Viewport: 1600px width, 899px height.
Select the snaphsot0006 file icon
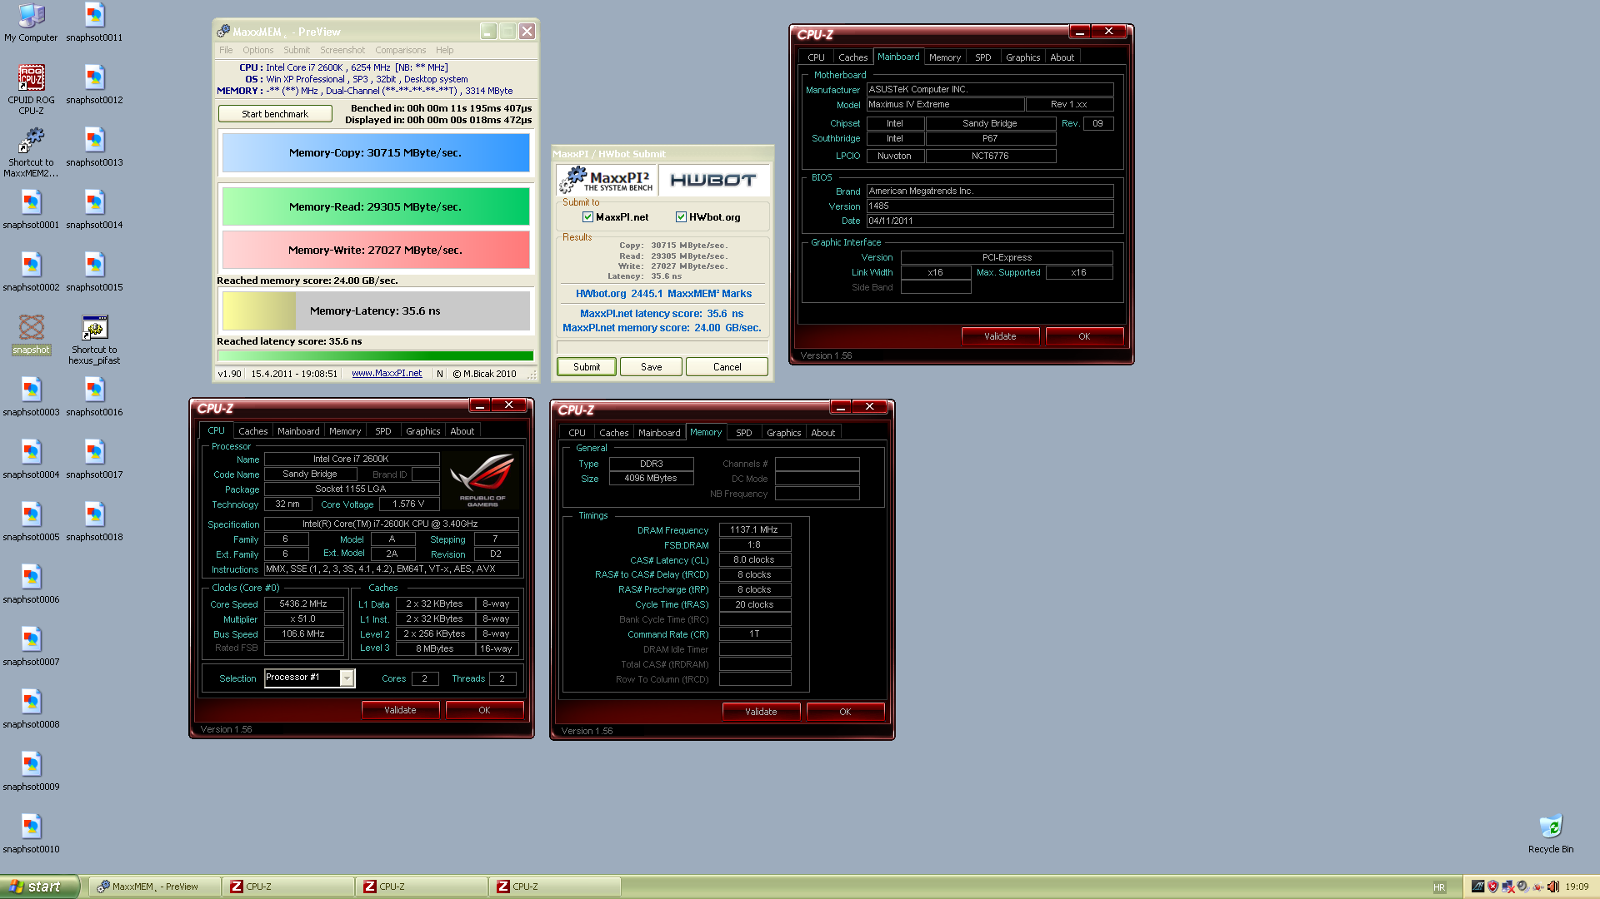click(31, 584)
